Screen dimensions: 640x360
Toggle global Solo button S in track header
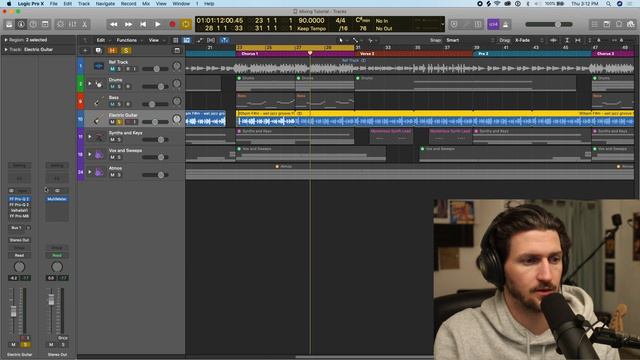tap(126, 51)
